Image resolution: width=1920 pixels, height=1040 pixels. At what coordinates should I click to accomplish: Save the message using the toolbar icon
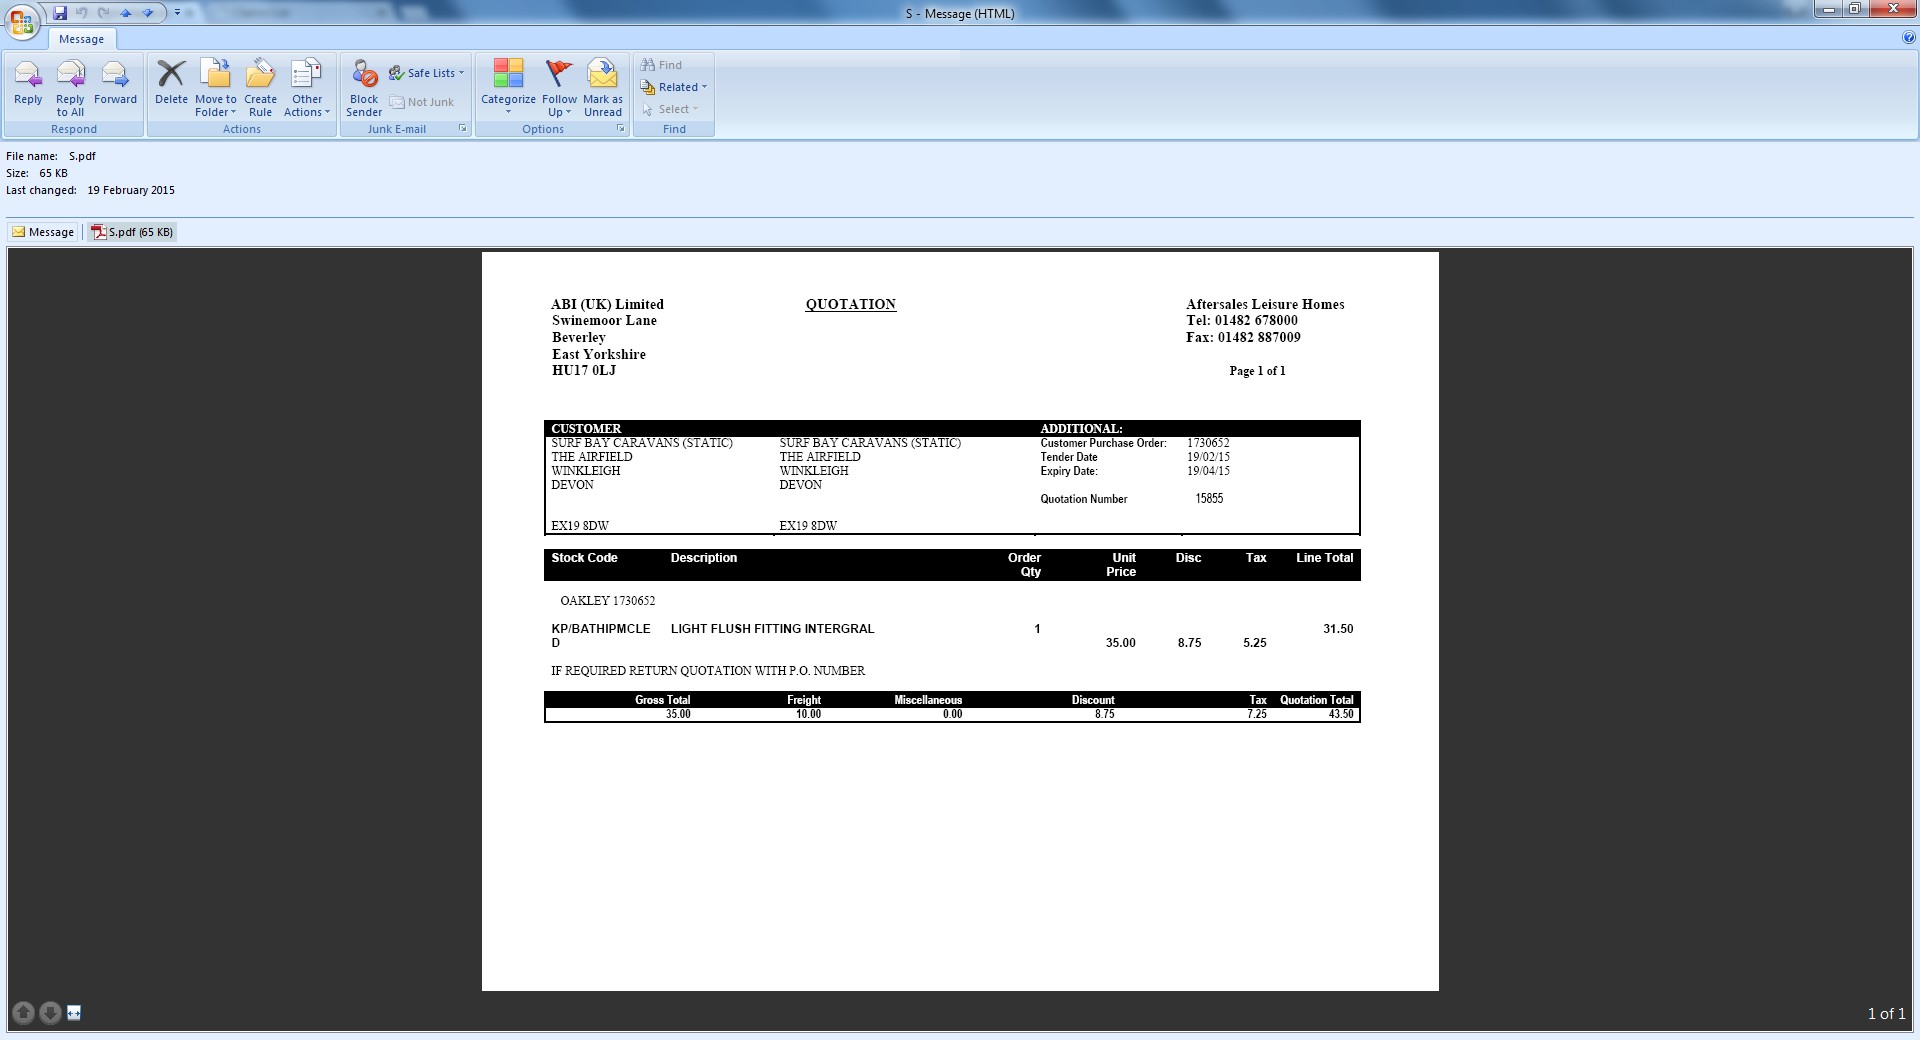60,13
